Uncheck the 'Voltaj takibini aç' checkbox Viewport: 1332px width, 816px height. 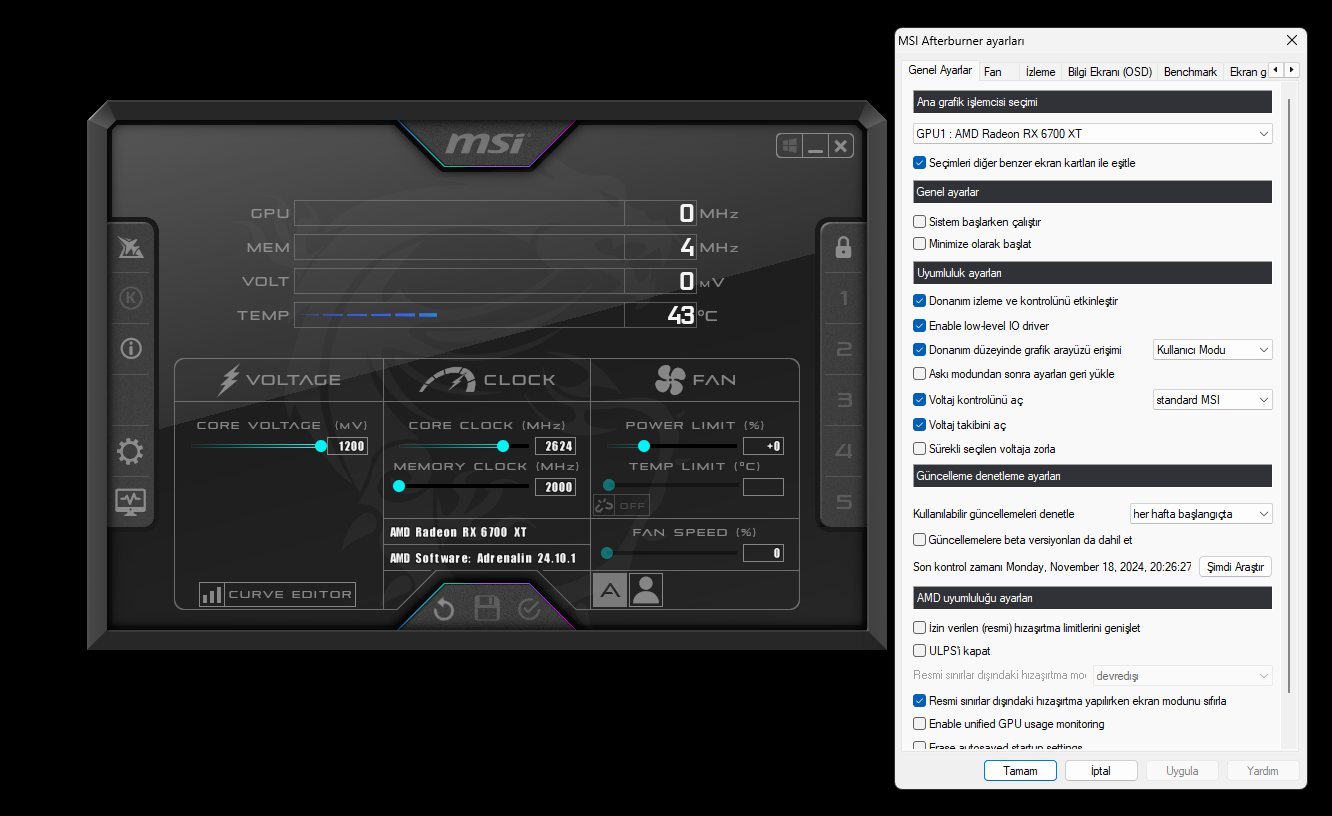click(920, 425)
